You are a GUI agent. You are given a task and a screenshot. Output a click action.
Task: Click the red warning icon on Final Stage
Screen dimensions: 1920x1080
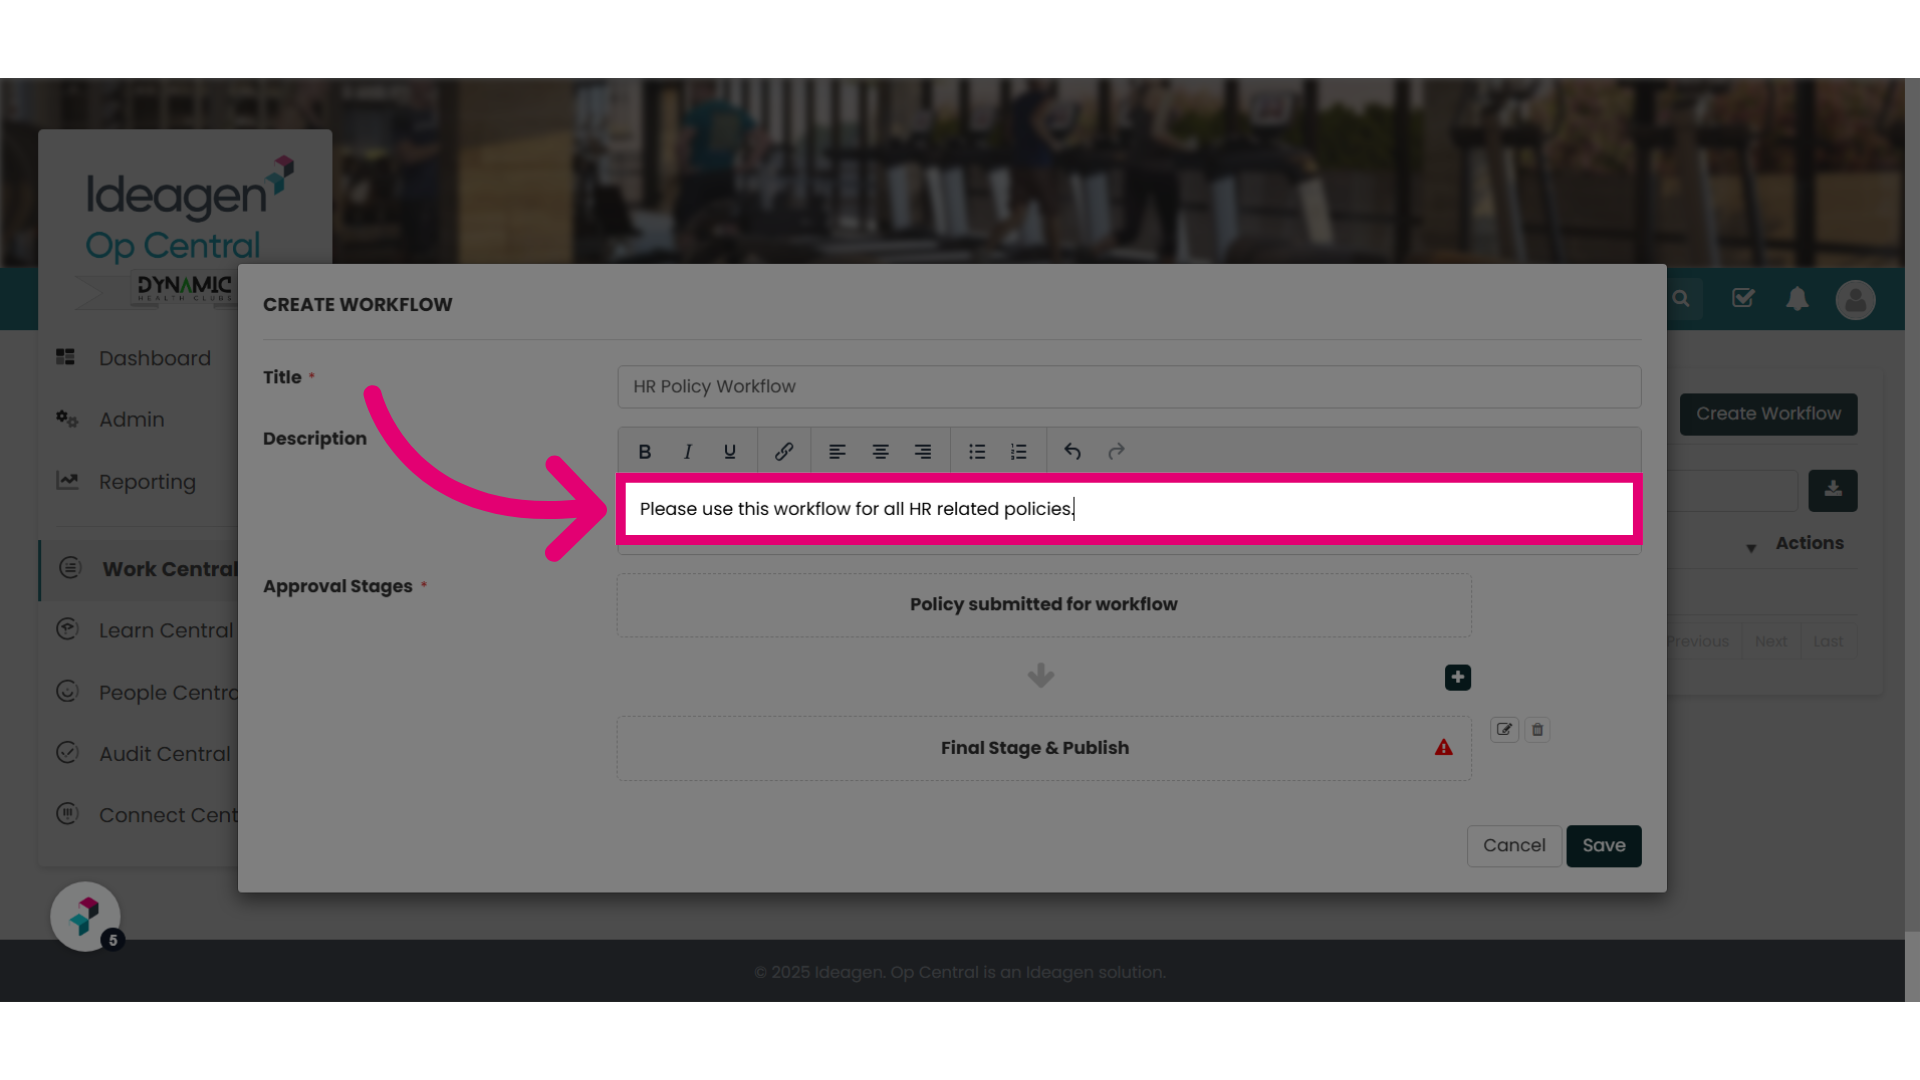click(1444, 747)
